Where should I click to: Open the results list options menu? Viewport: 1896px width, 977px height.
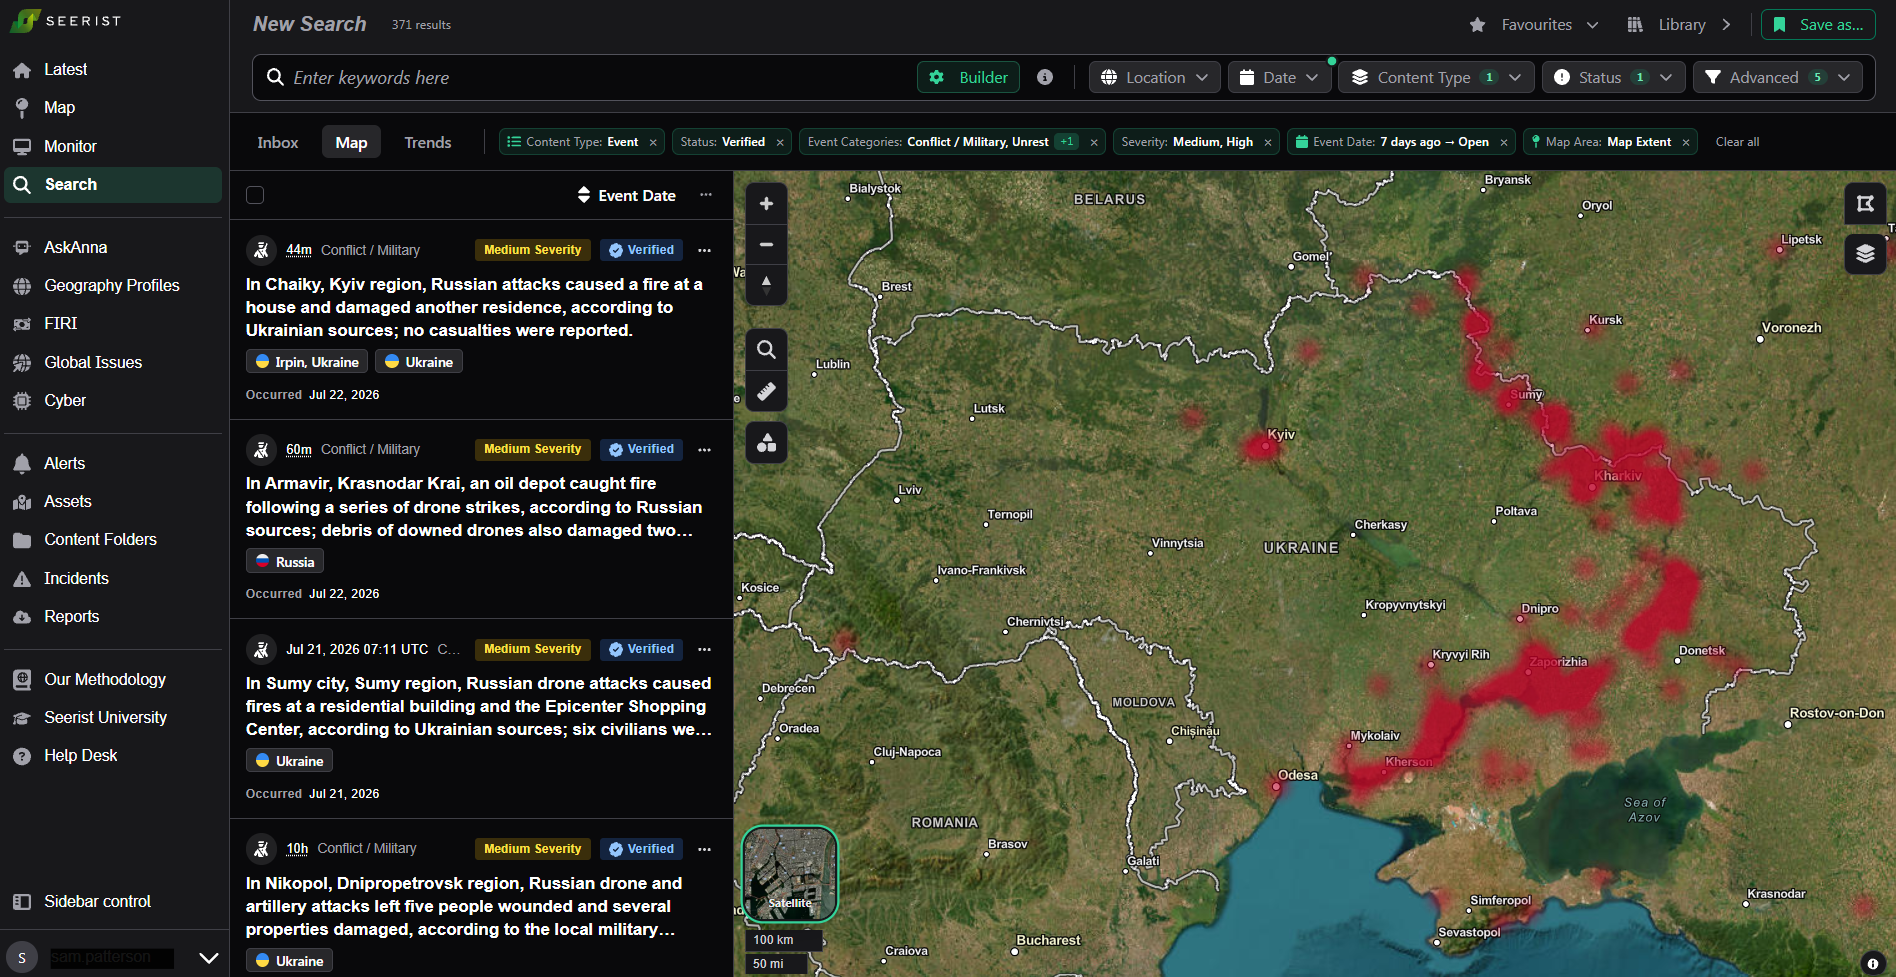[706, 195]
